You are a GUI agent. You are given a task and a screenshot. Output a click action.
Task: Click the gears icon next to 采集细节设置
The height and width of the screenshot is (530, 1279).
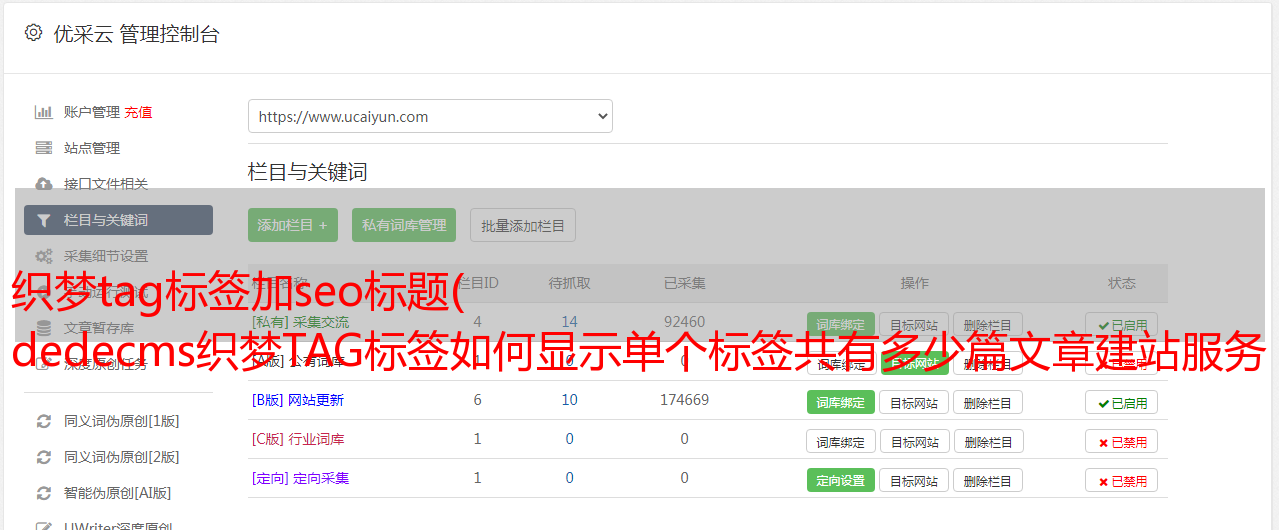[44, 256]
